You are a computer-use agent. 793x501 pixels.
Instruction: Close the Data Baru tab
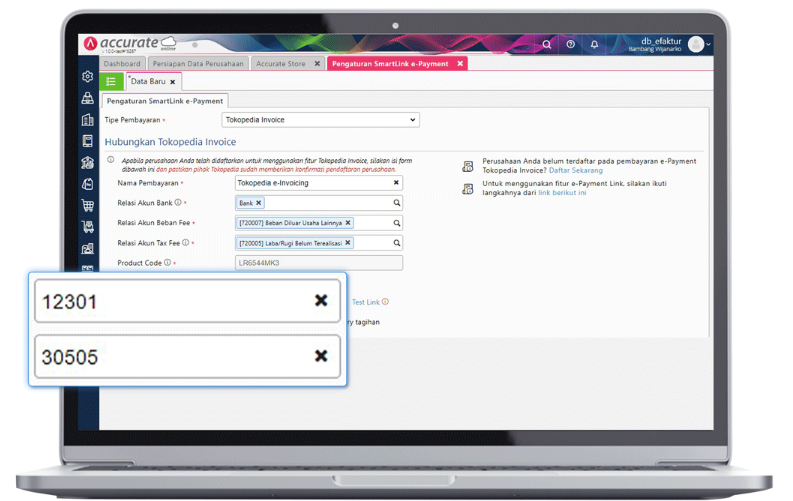(x=173, y=82)
